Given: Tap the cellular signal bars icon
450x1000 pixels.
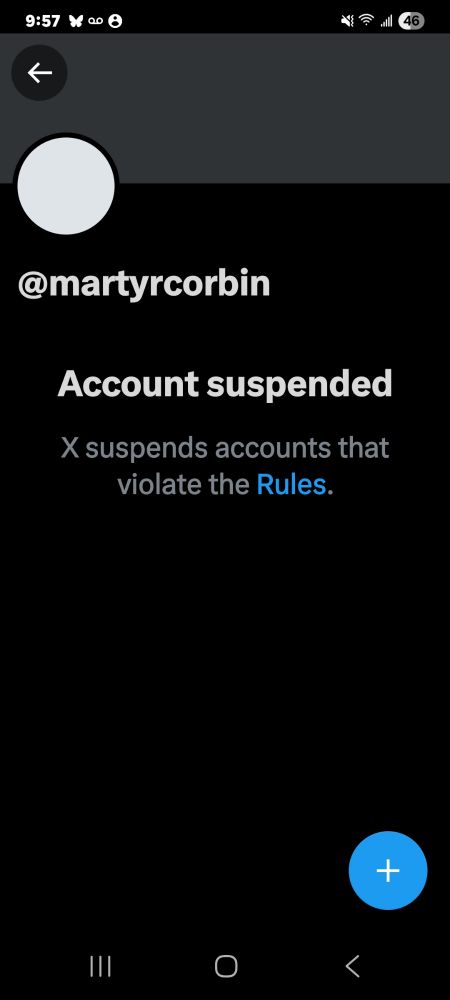Looking at the screenshot, I should 386,22.
